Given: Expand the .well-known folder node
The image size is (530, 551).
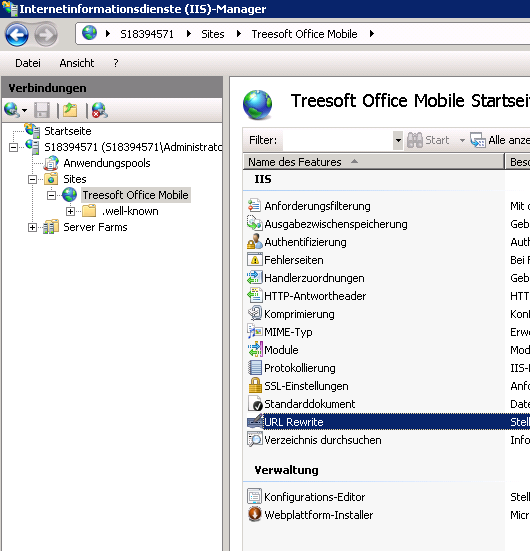Looking at the screenshot, I should pyautogui.click(x=70, y=211).
